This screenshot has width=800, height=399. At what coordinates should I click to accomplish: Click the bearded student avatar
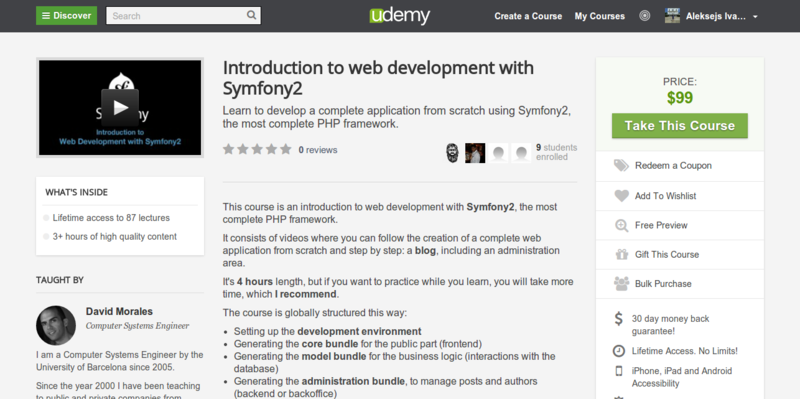[452, 153]
